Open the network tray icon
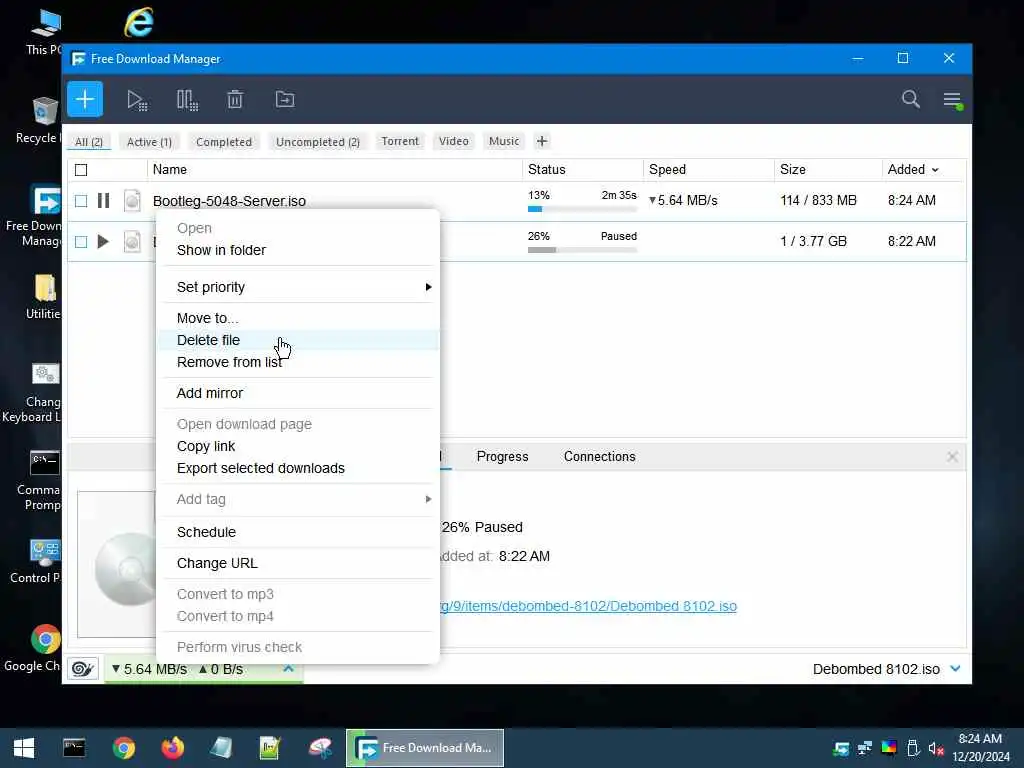This screenshot has width=1024, height=768. pyautogui.click(x=865, y=748)
